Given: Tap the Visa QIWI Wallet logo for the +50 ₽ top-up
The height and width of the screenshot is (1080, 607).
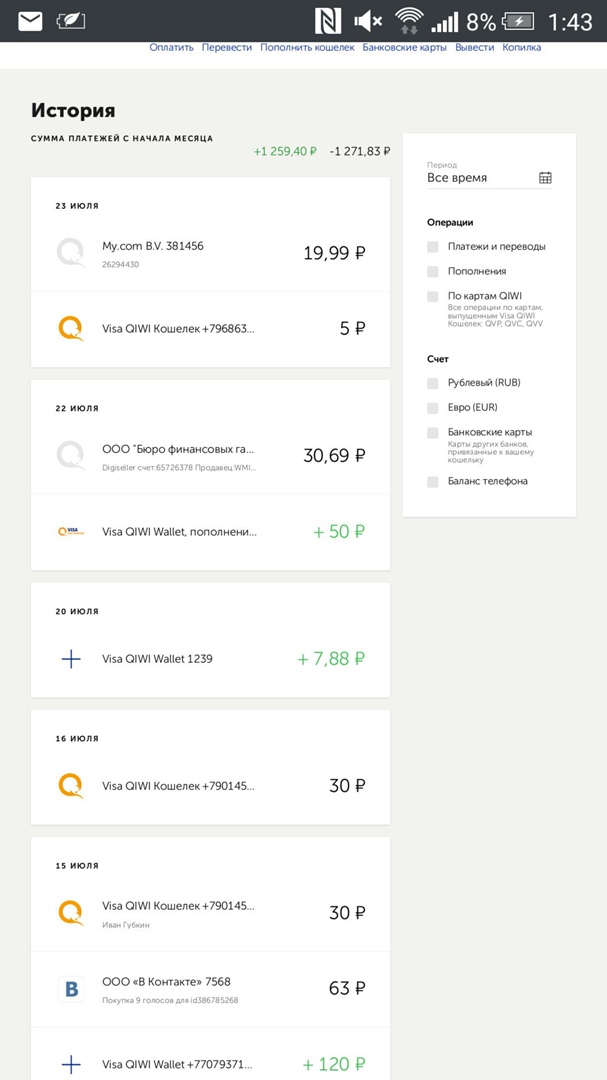Looking at the screenshot, I should pos(71,532).
